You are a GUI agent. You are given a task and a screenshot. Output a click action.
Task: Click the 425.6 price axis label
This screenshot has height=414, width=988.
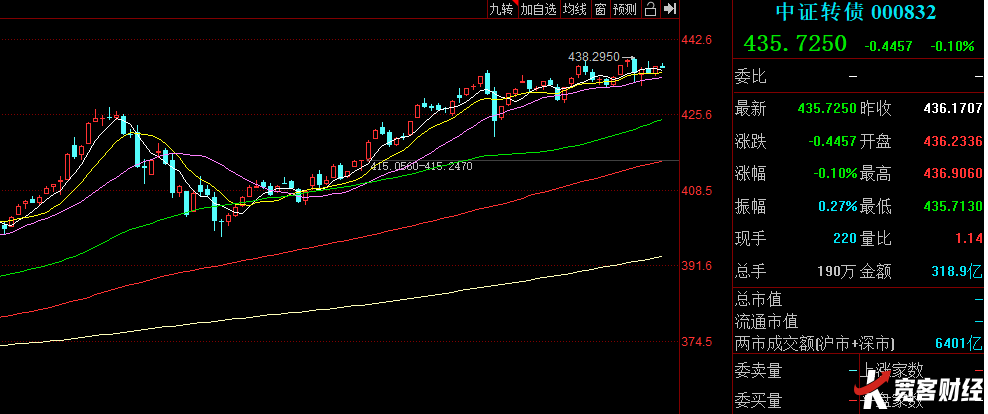[697, 115]
